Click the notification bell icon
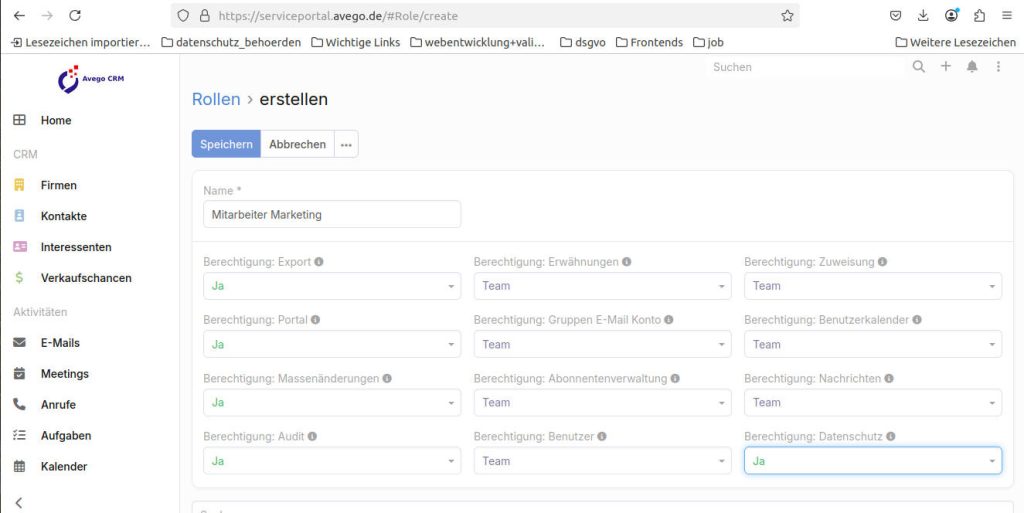1024x513 pixels. click(x=972, y=67)
